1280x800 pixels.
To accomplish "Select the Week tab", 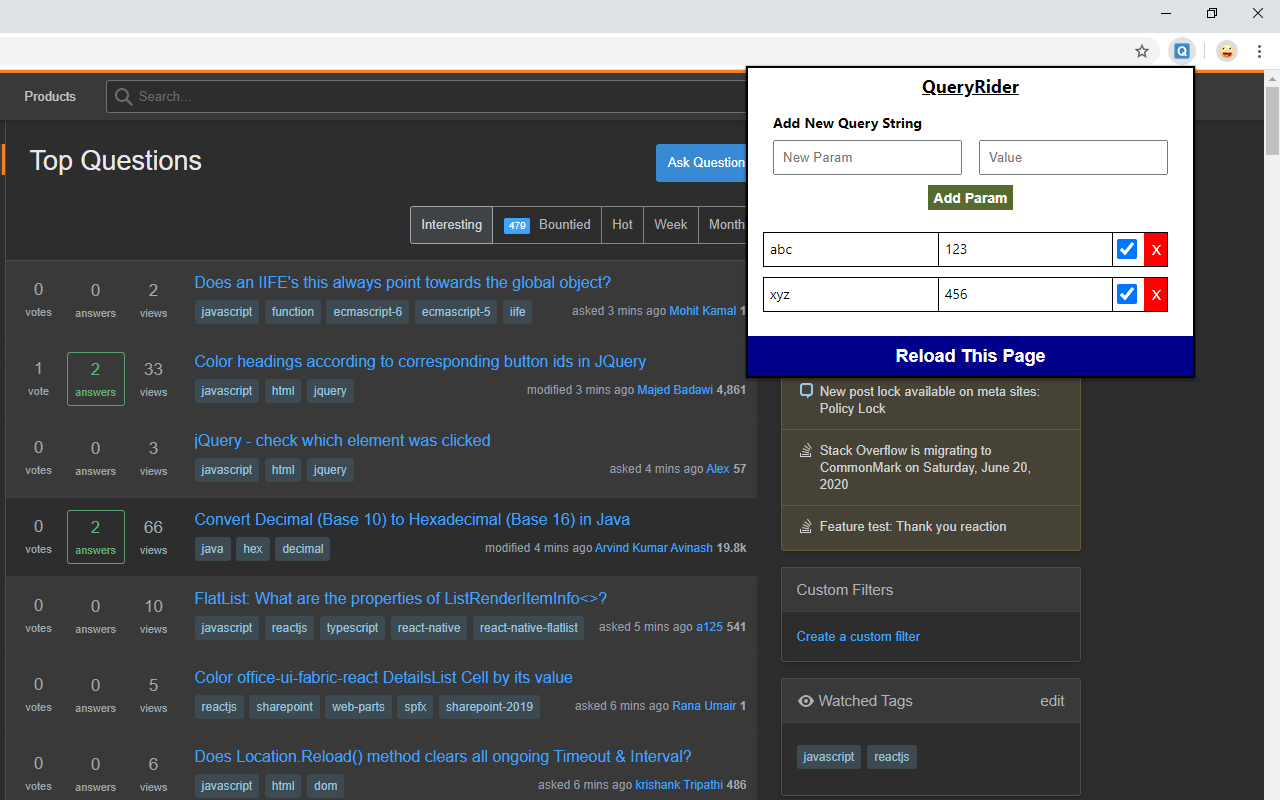I will (670, 225).
